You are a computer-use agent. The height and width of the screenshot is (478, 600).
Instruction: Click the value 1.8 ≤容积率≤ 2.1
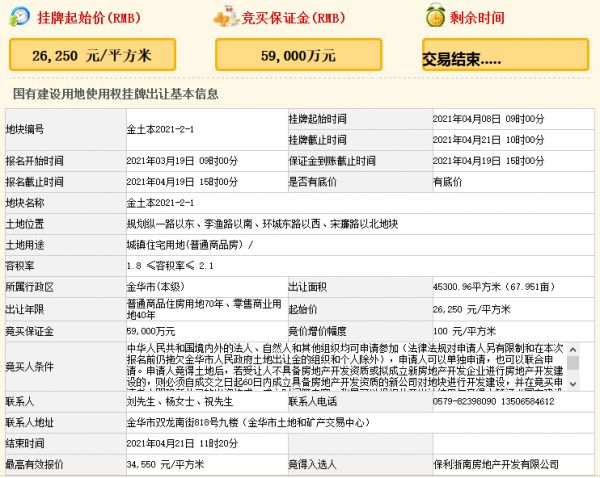tap(170, 266)
